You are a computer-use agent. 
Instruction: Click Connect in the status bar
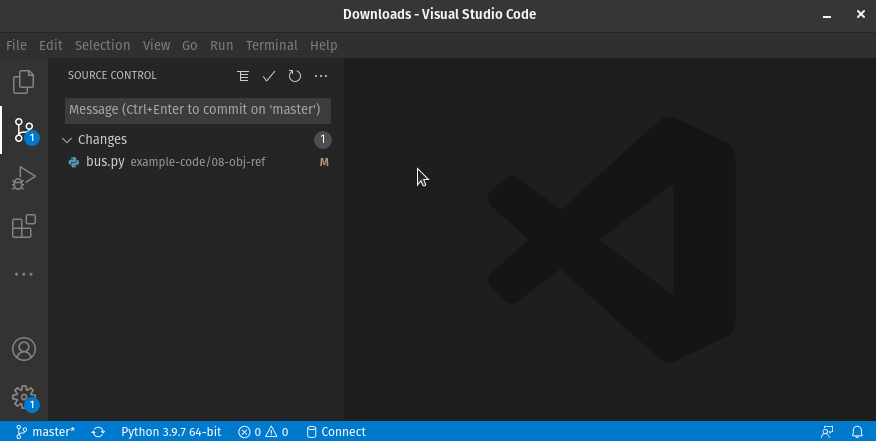[336, 432]
